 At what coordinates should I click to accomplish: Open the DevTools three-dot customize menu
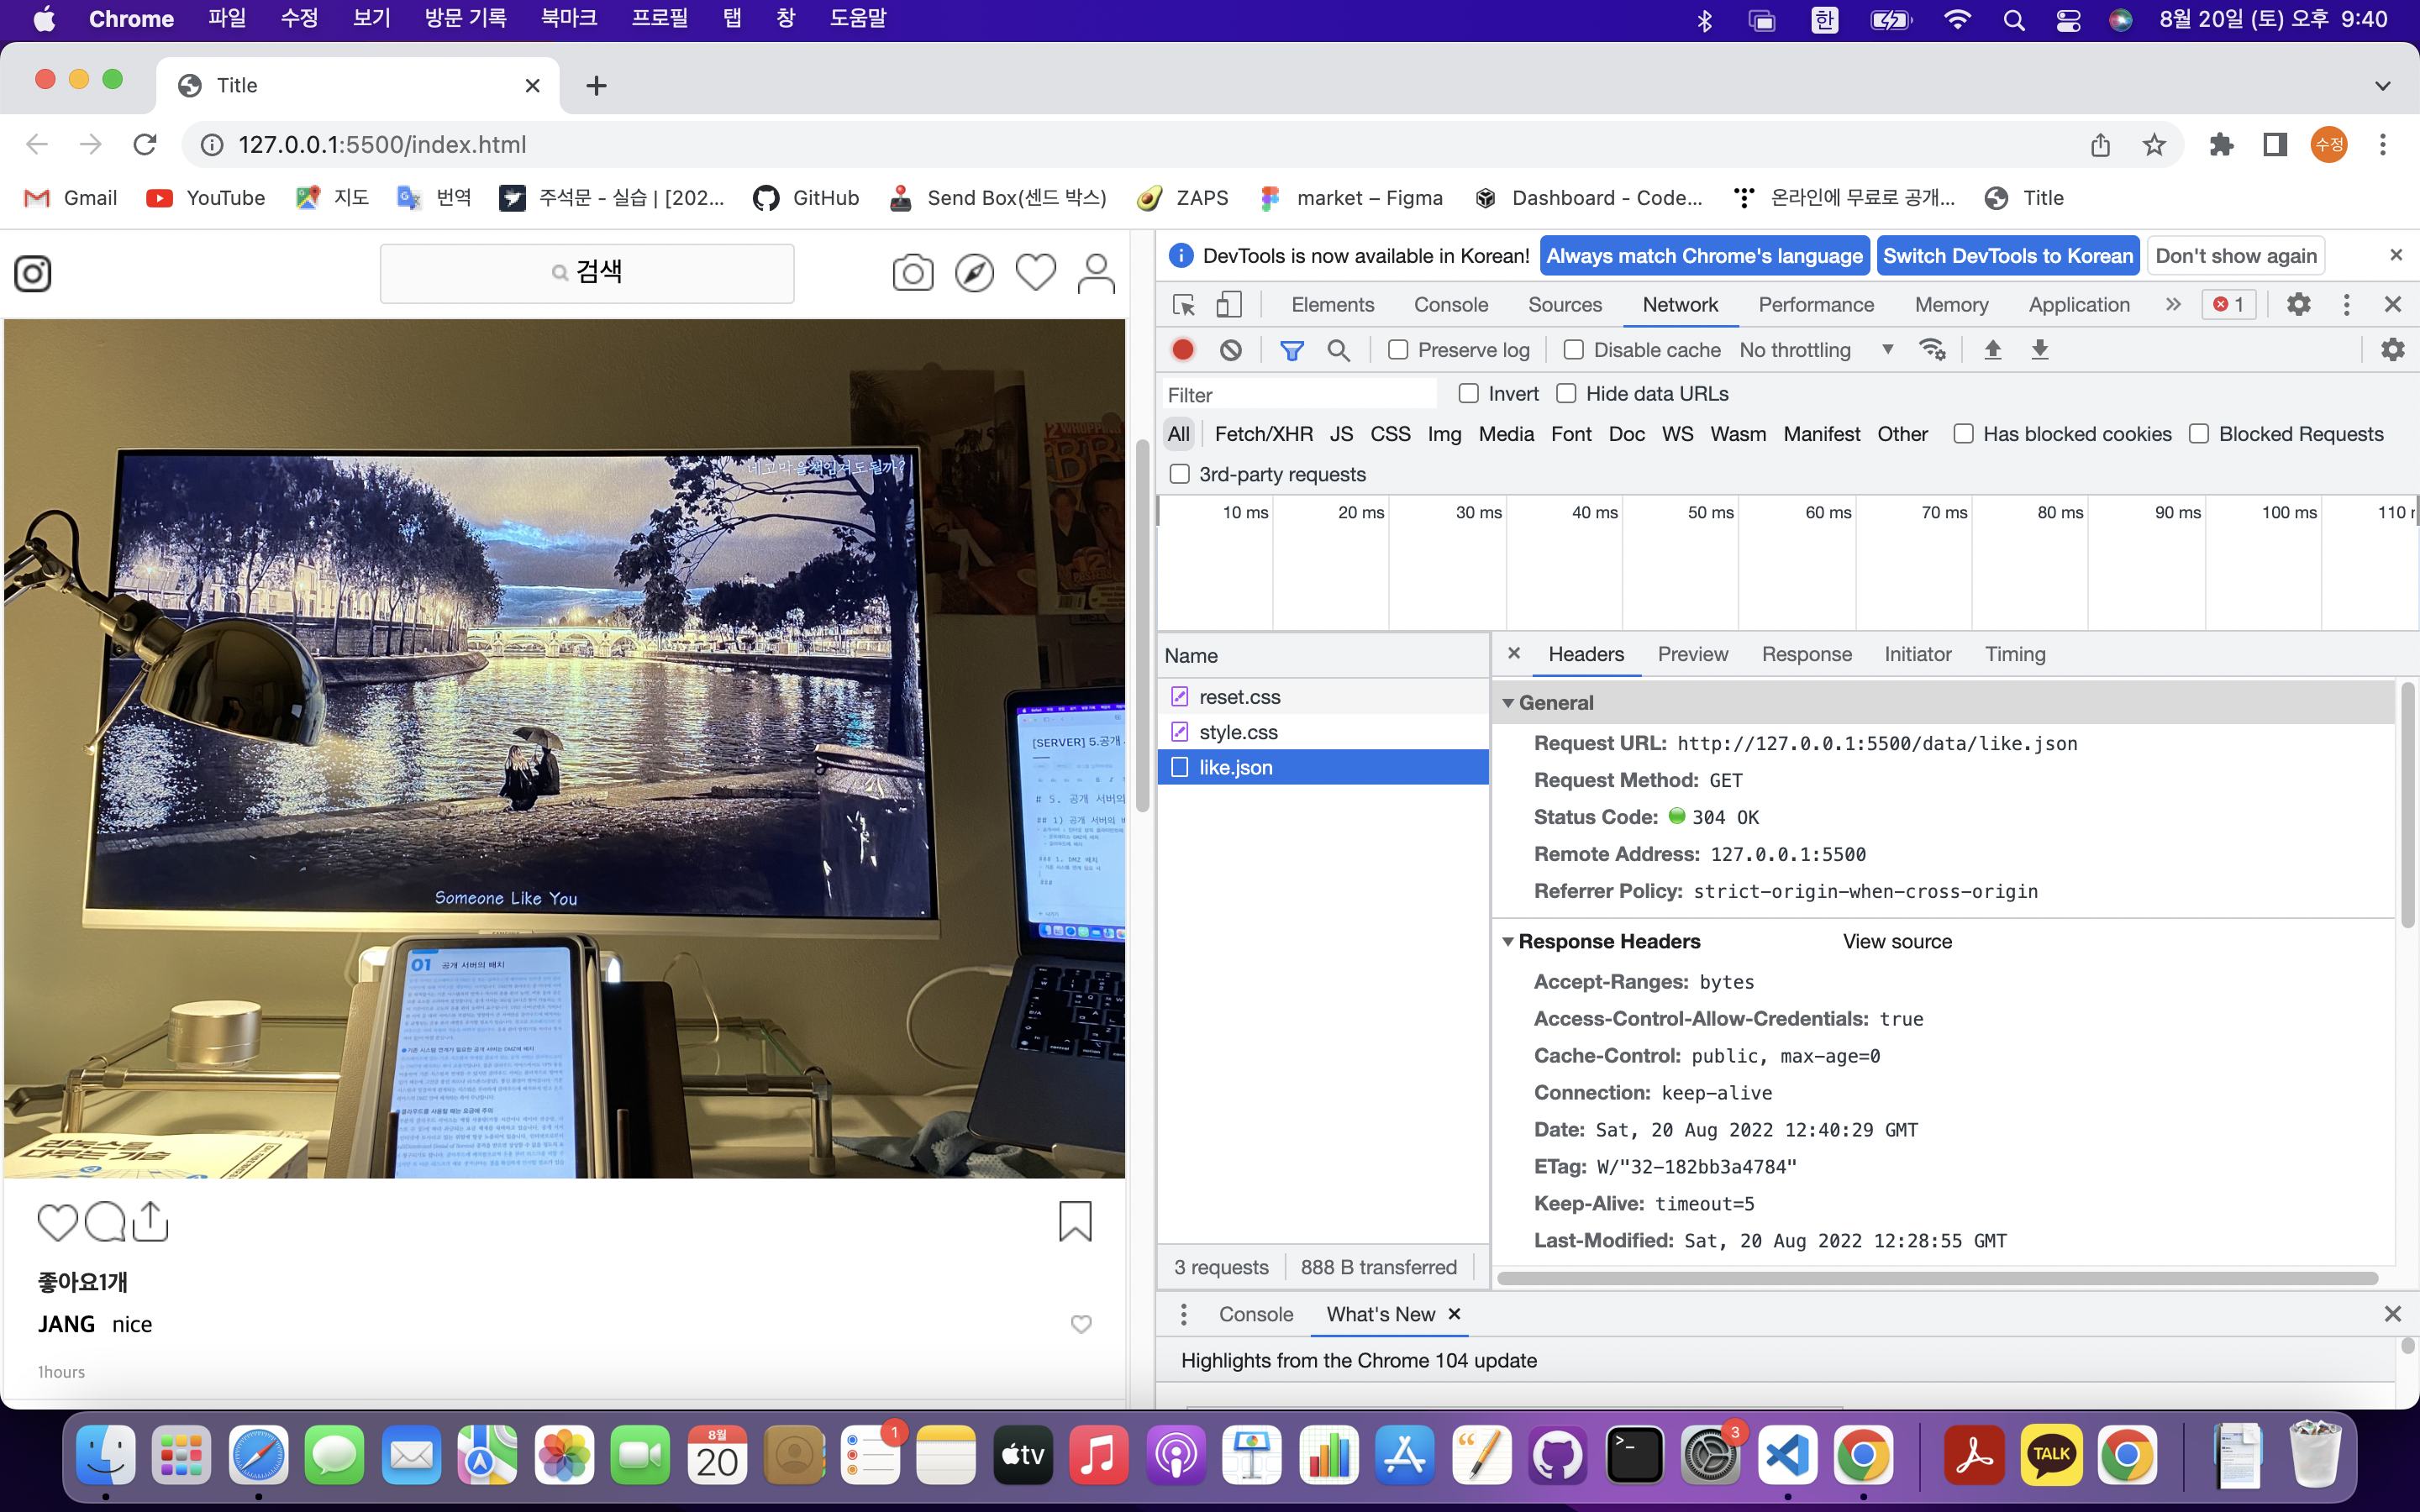2346,304
